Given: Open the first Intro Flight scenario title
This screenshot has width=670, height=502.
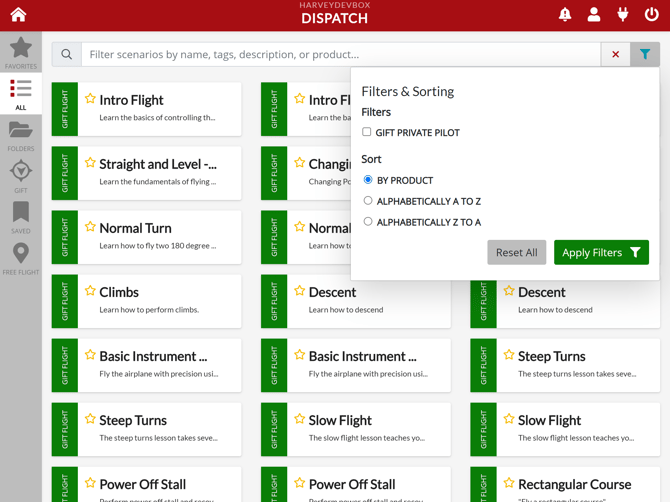Looking at the screenshot, I should (131, 100).
